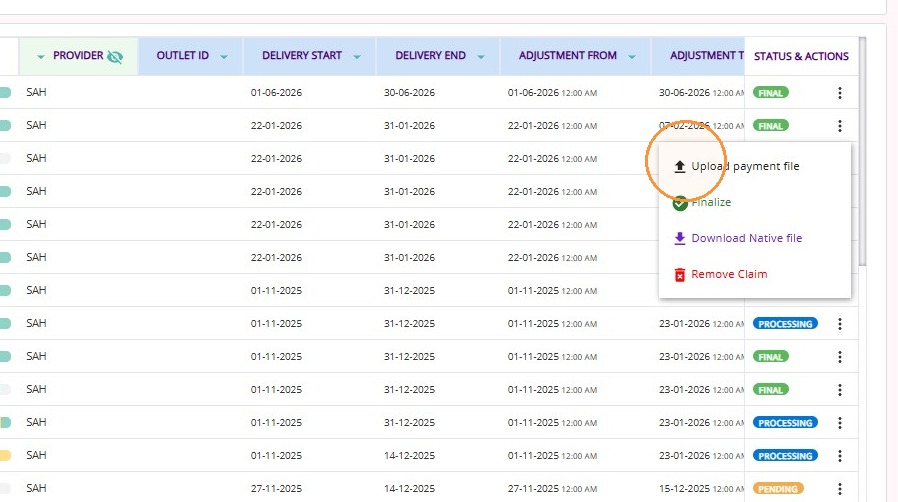Expand the Delivery Start column dropdown arrow
The height and width of the screenshot is (502, 898).
pyautogui.click(x=357, y=57)
